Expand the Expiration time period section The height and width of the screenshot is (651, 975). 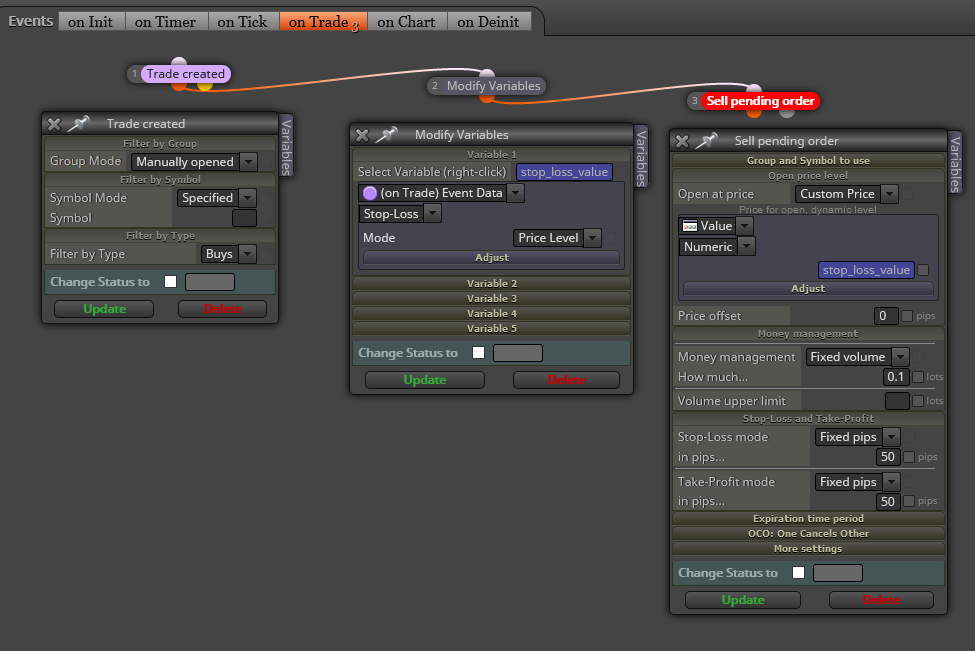[808, 519]
